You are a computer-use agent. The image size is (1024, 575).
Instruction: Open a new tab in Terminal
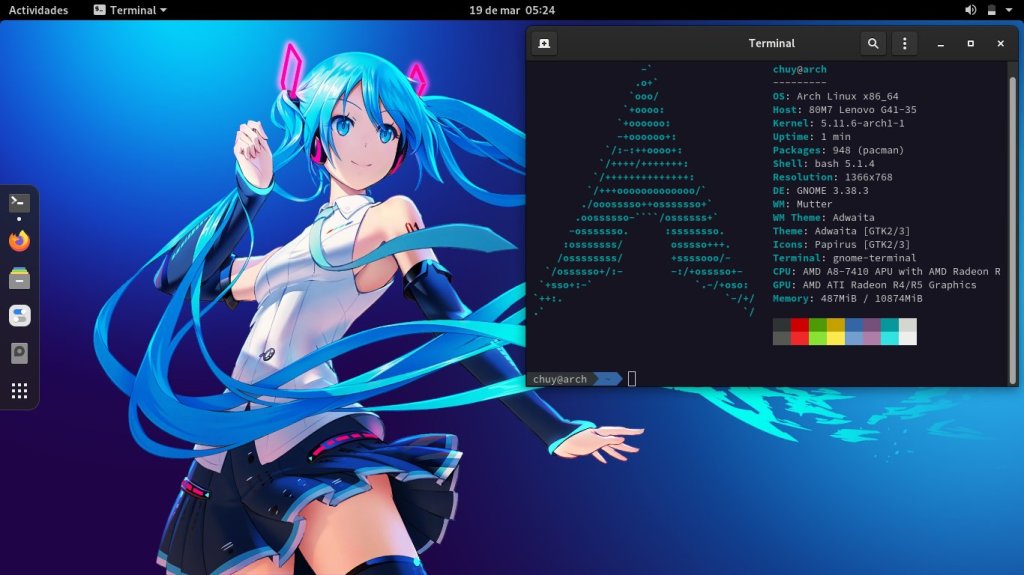tap(544, 43)
